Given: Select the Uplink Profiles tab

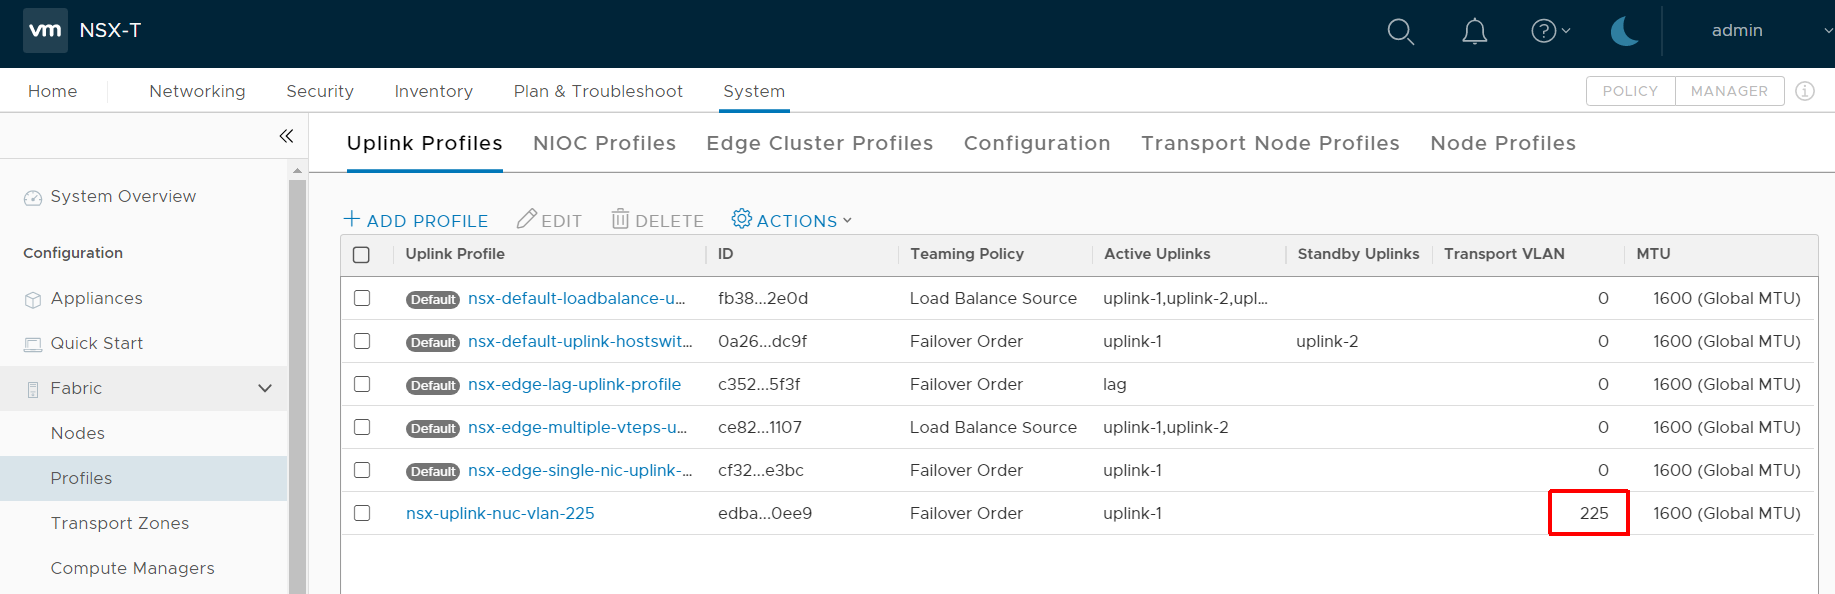Looking at the screenshot, I should coord(424,143).
